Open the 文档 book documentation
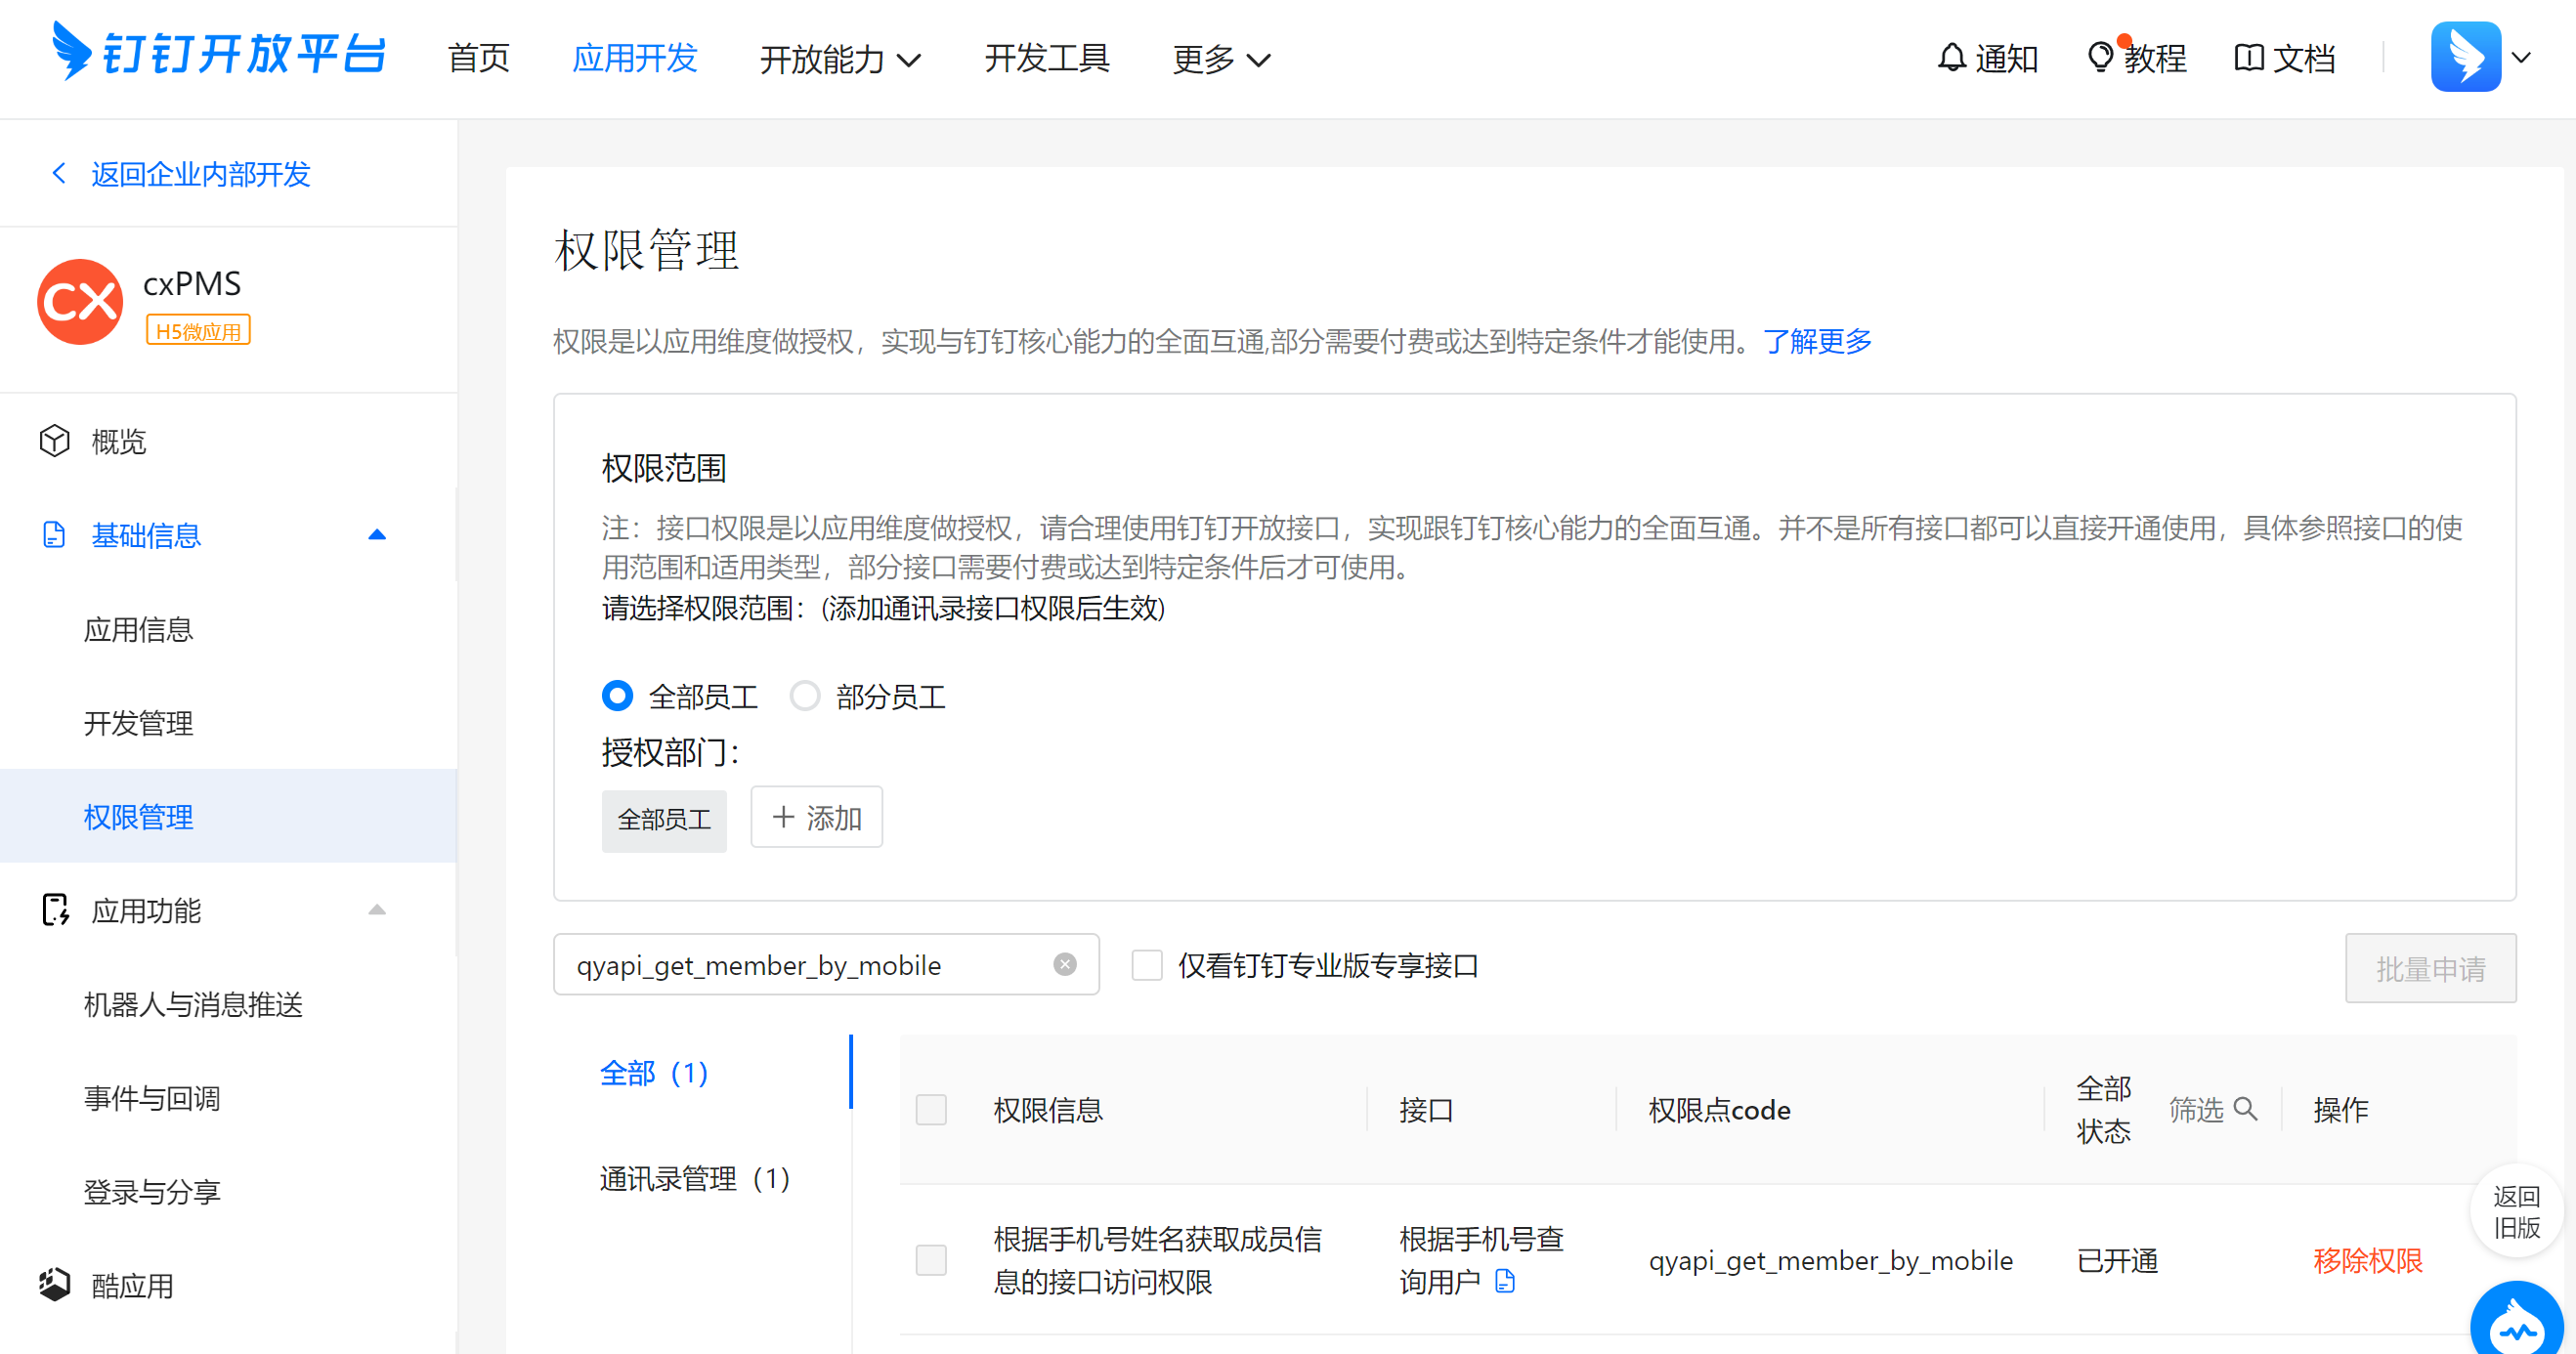 (2284, 58)
